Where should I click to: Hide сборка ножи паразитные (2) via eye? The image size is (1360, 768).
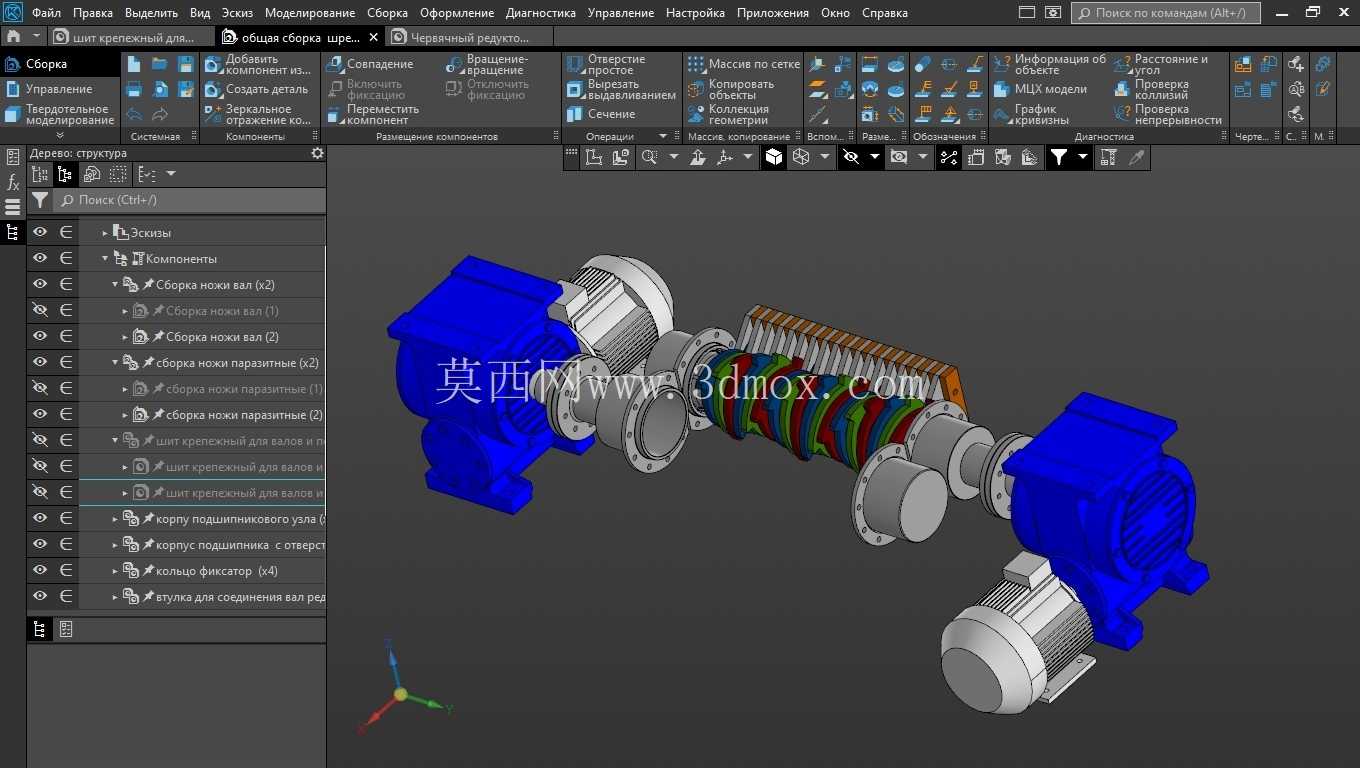[x=40, y=414]
